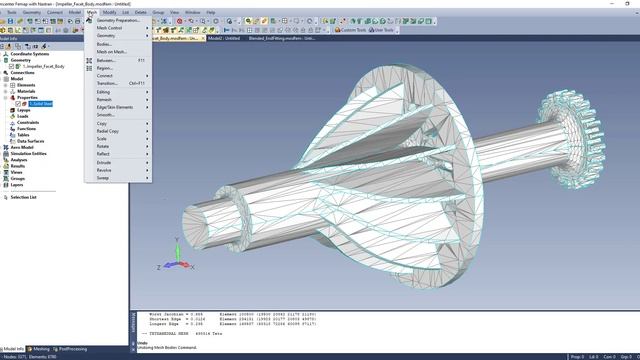The width and height of the screenshot is (640, 360).
Task: Click the Data Surfaces icon in tree
Action: (x=12, y=141)
